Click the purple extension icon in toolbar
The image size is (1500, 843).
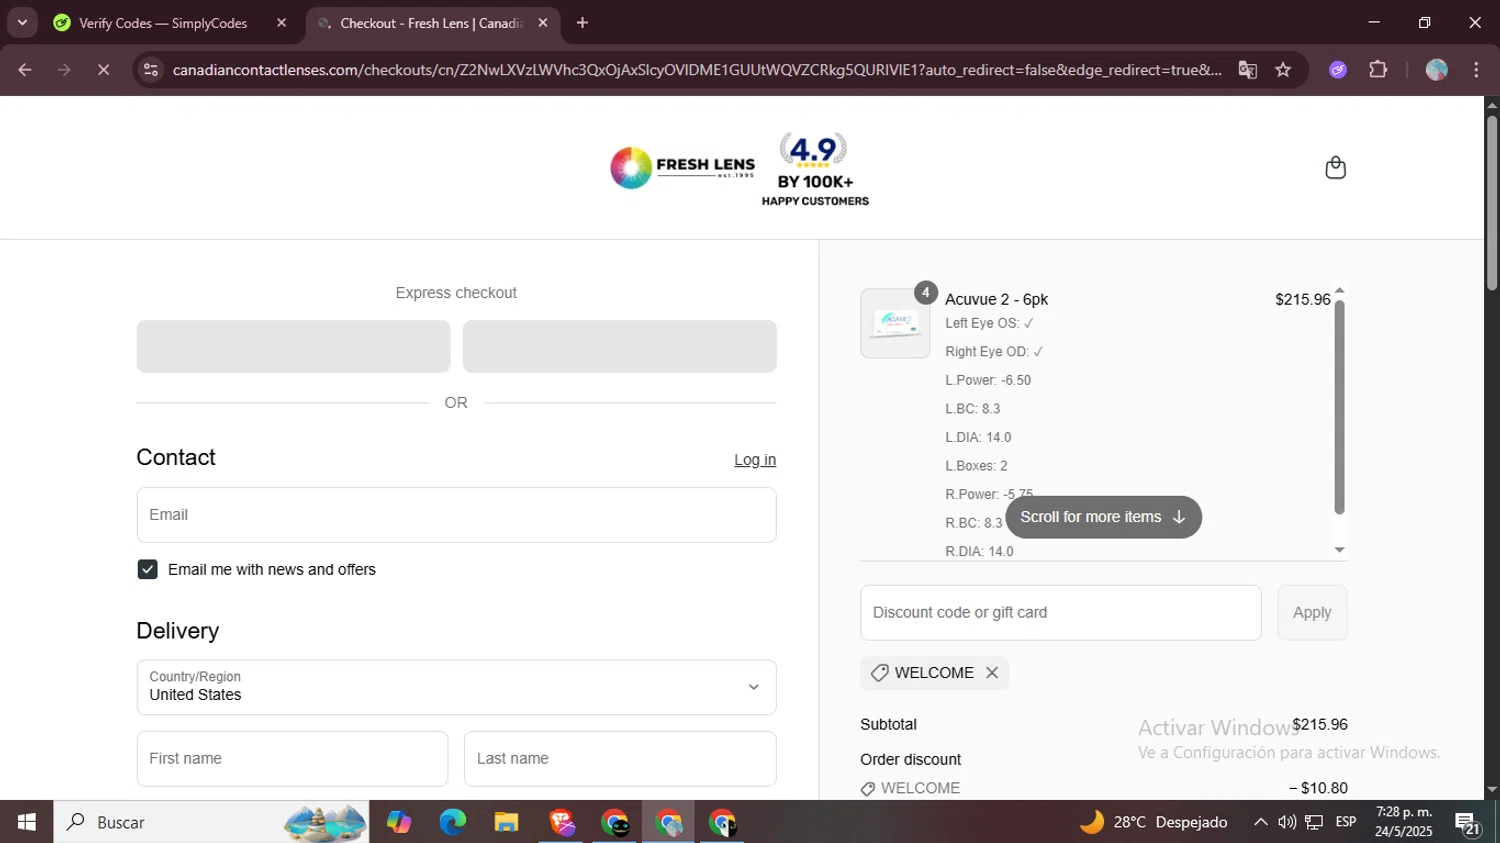(1338, 70)
